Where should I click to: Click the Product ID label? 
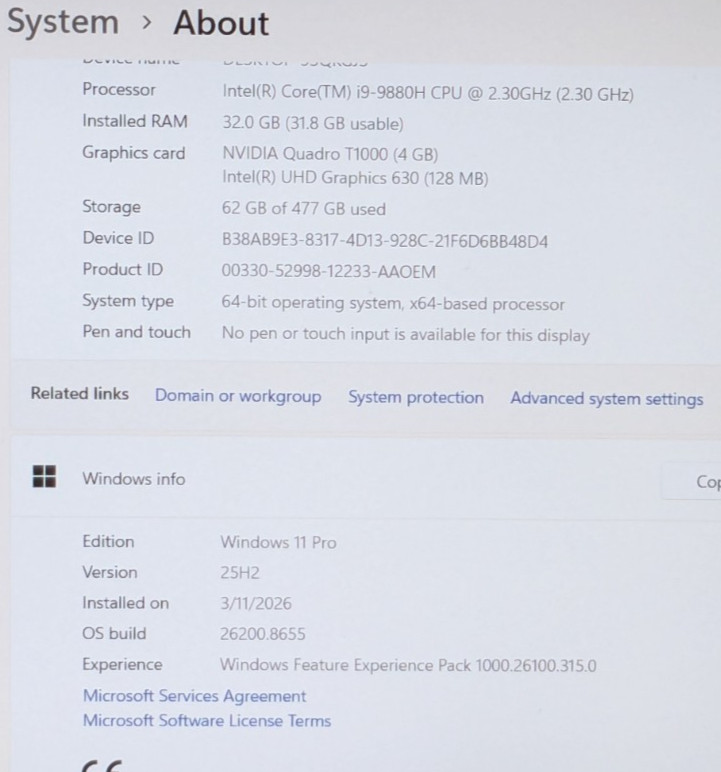click(x=123, y=269)
